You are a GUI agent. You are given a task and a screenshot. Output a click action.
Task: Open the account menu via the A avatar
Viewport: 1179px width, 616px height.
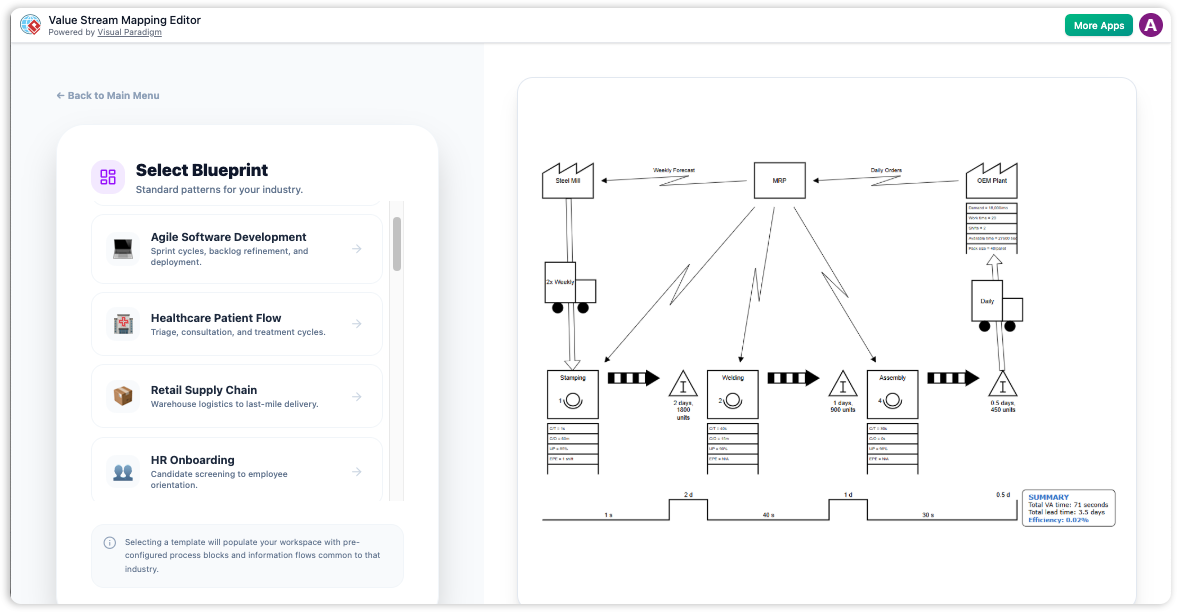coord(1151,24)
